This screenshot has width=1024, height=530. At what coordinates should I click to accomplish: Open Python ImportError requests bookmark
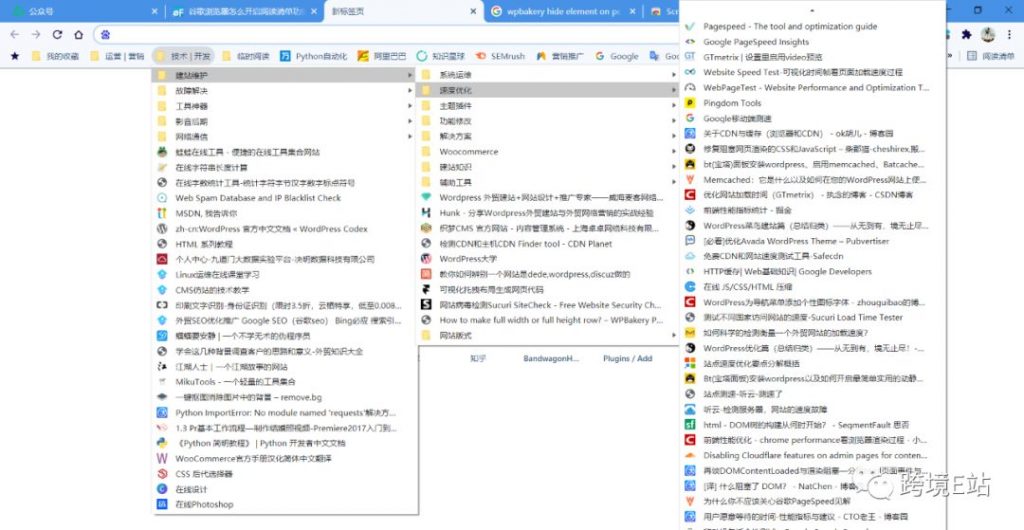pos(285,413)
